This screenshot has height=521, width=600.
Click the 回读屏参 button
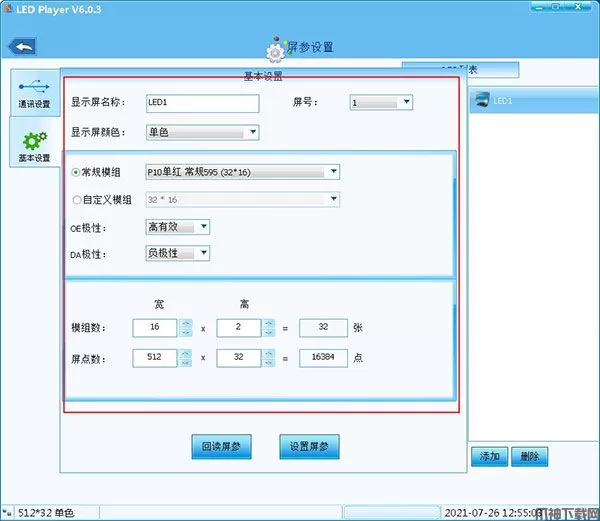[x=221, y=446]
